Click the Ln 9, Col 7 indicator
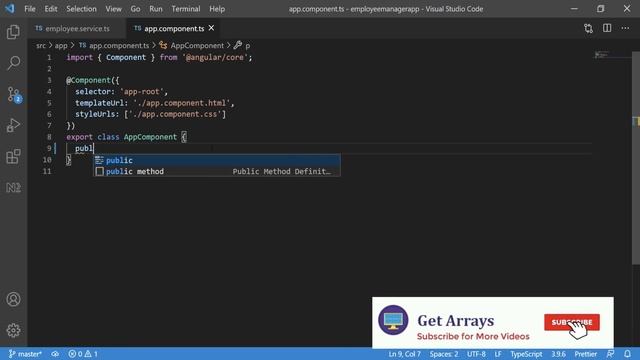640x360 pixels. click(x=404, y=354)
